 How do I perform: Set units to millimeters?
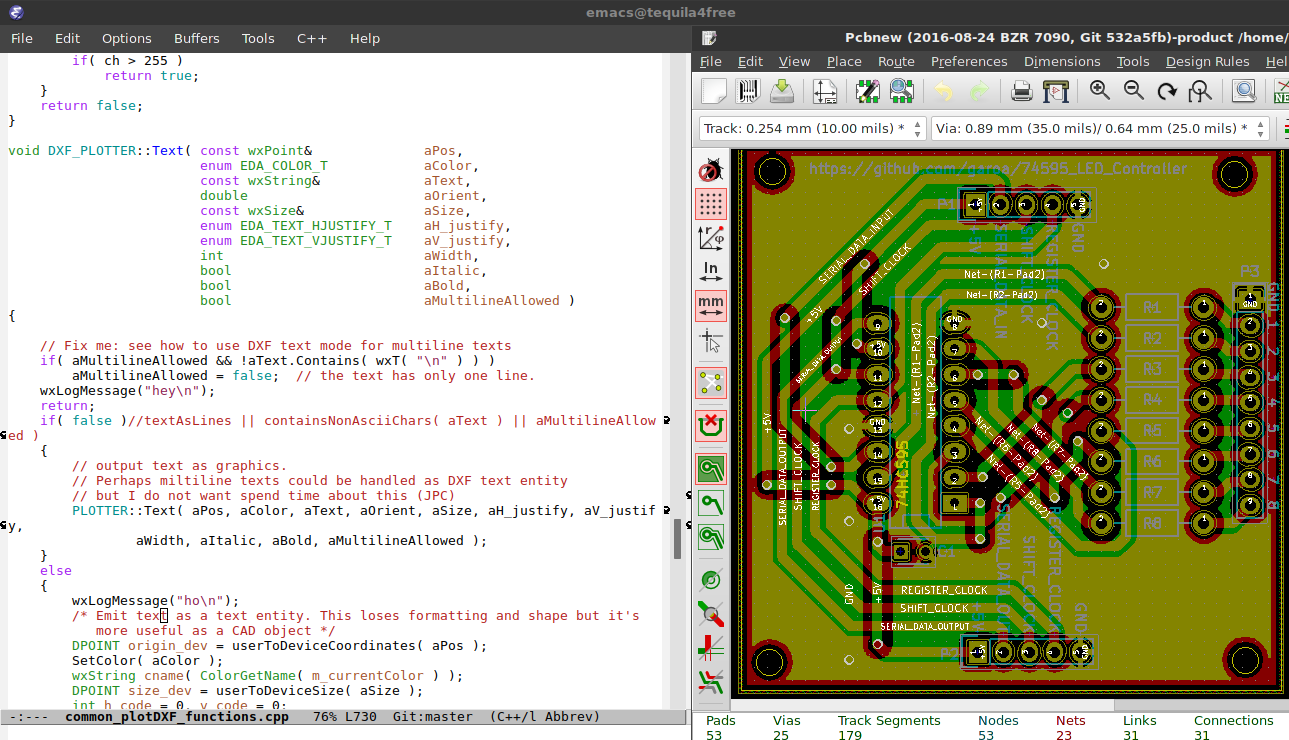point(711,305)
